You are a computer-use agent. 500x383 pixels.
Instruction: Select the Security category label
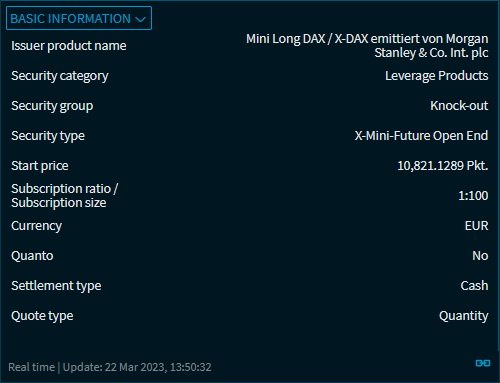pyautogui.click(x=60, y=76)
